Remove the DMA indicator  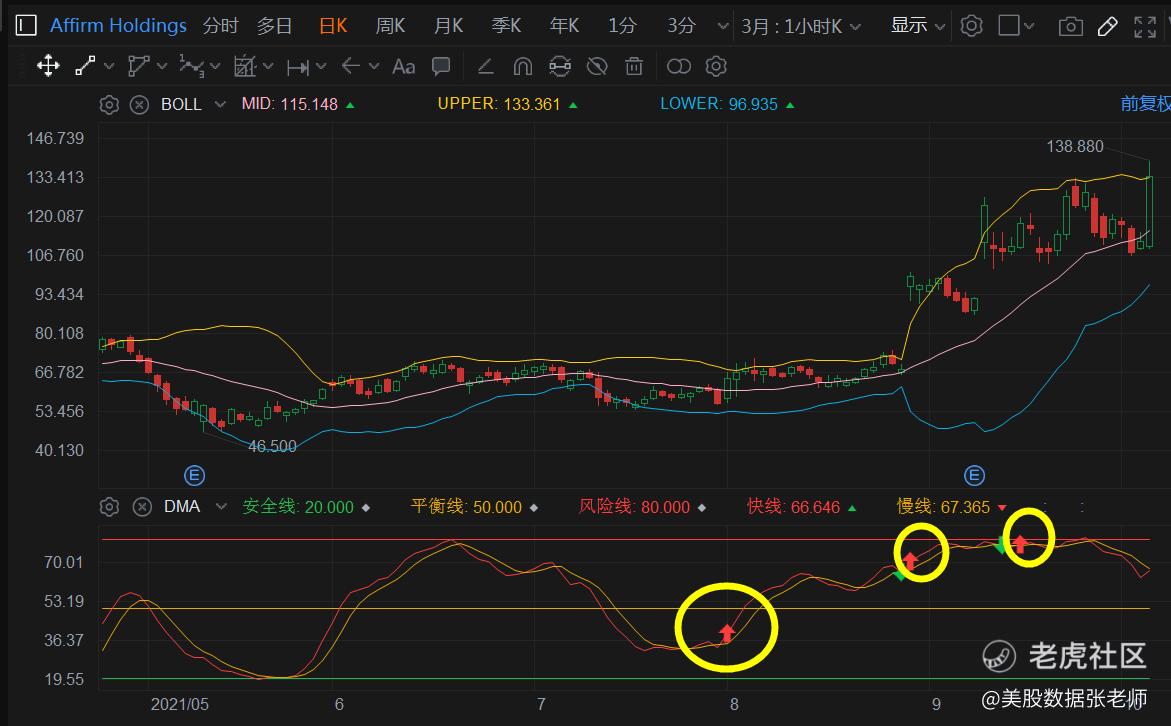(x=142, y=507)
